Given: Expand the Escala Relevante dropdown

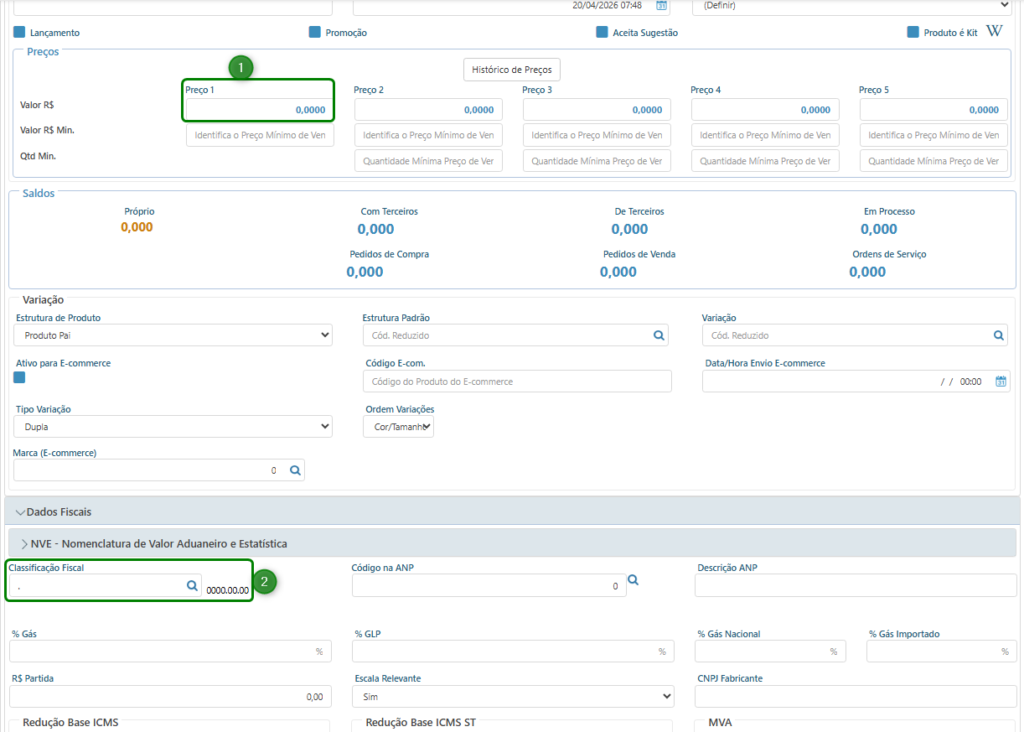Looking at the screenshot, I should click(513, 696).
